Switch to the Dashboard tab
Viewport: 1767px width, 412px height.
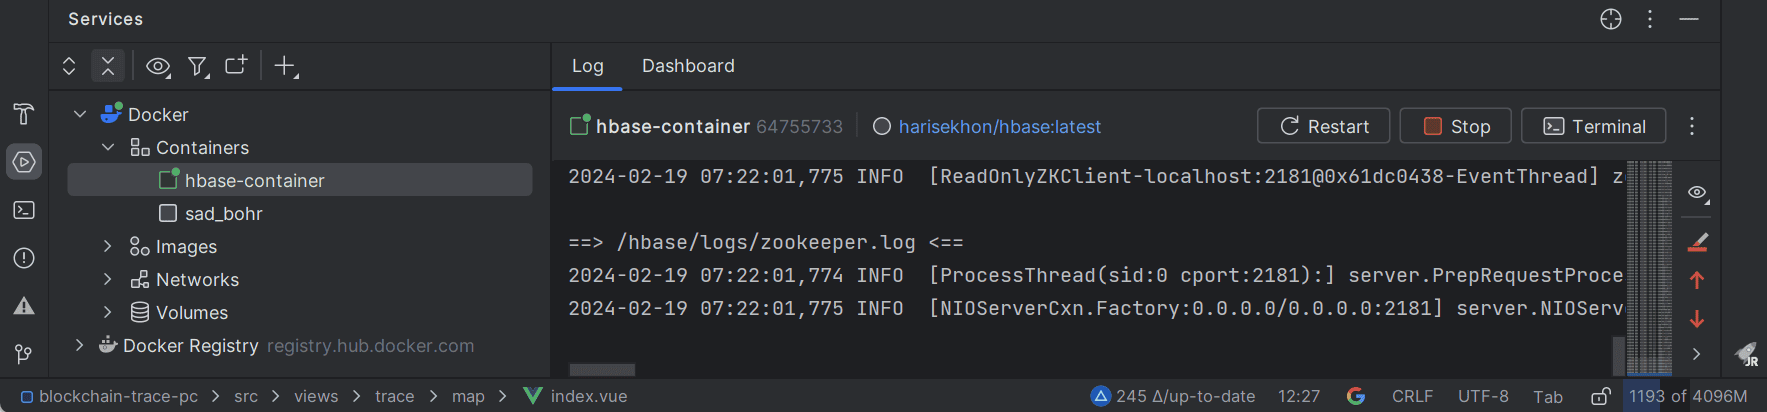[x=688, y=66]
